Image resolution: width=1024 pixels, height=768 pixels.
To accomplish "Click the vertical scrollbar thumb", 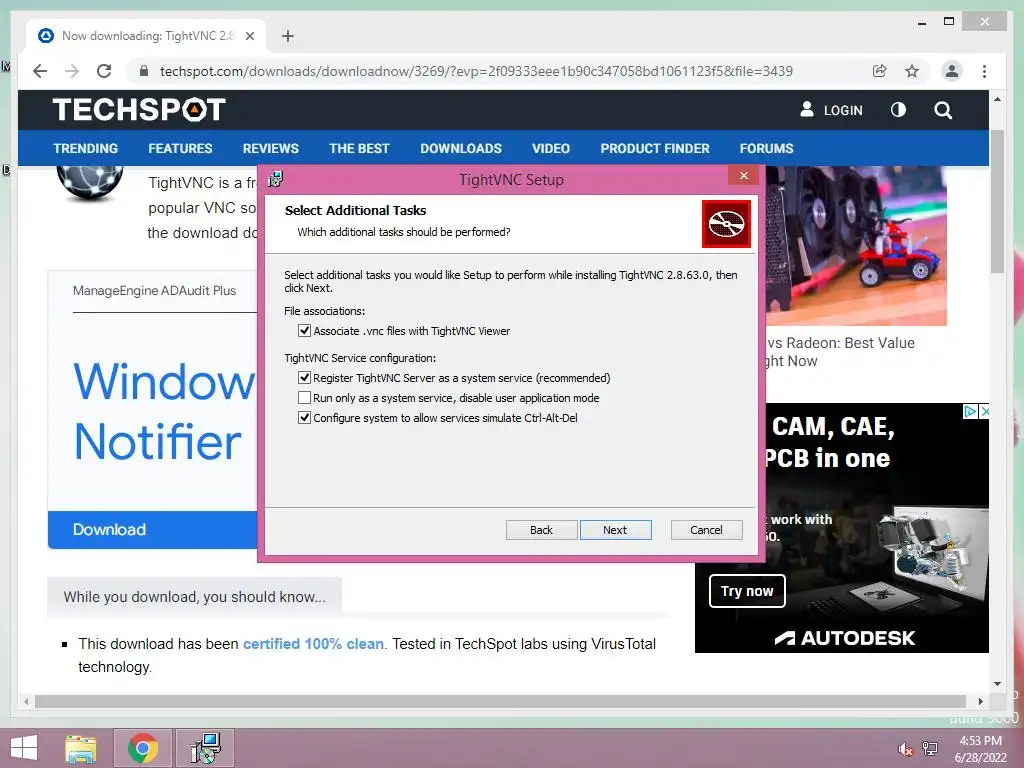I will pyautogui.click(x=997, y=201).
